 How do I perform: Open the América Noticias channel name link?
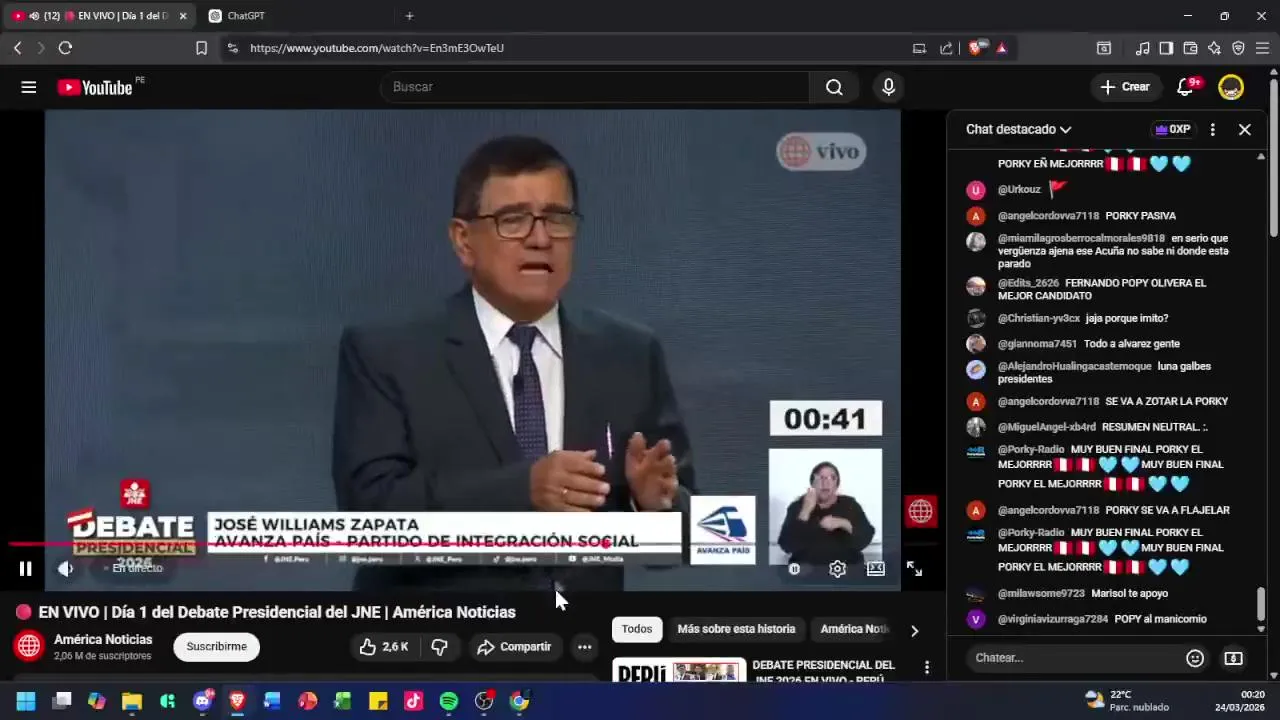tap(103, 640)
